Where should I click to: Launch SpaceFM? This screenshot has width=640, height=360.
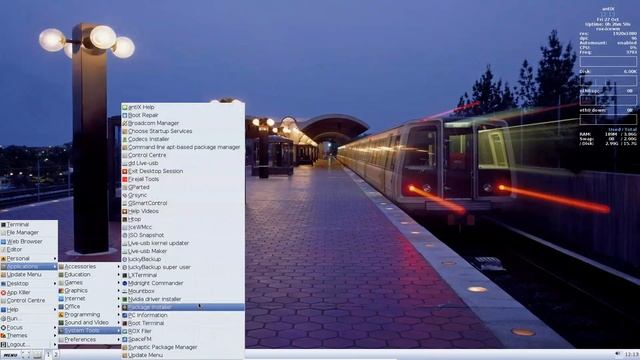click(x=183, y=339)
